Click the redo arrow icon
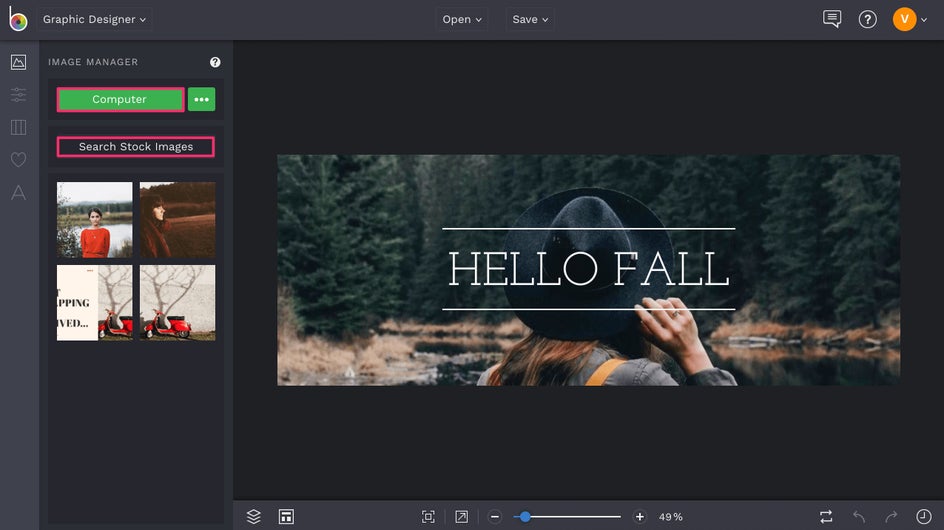944x530 pixels. click(891, 516)
